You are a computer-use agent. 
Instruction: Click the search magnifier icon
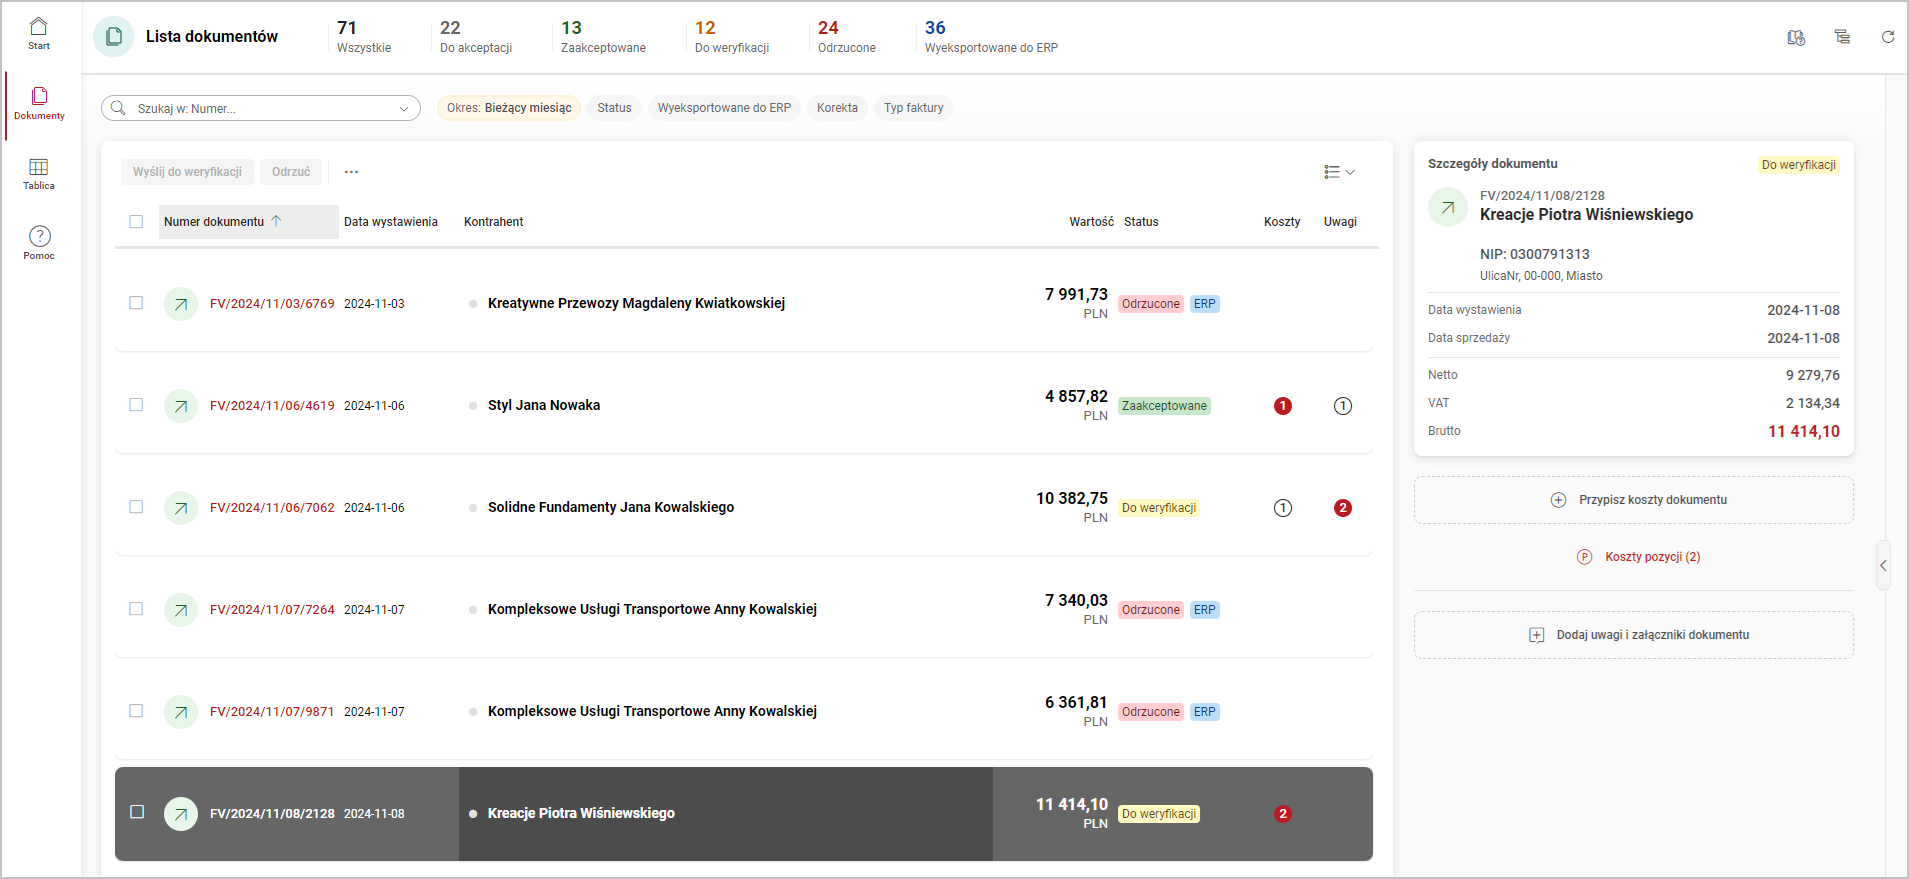click(118, 108)
